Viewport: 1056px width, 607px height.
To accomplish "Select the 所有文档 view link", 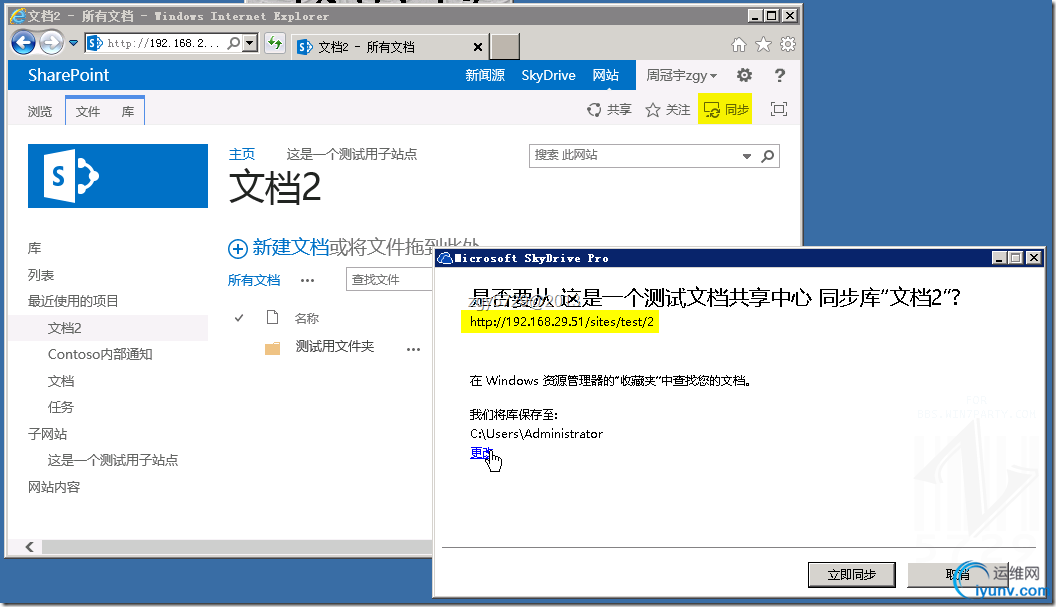I will [254, 280].
